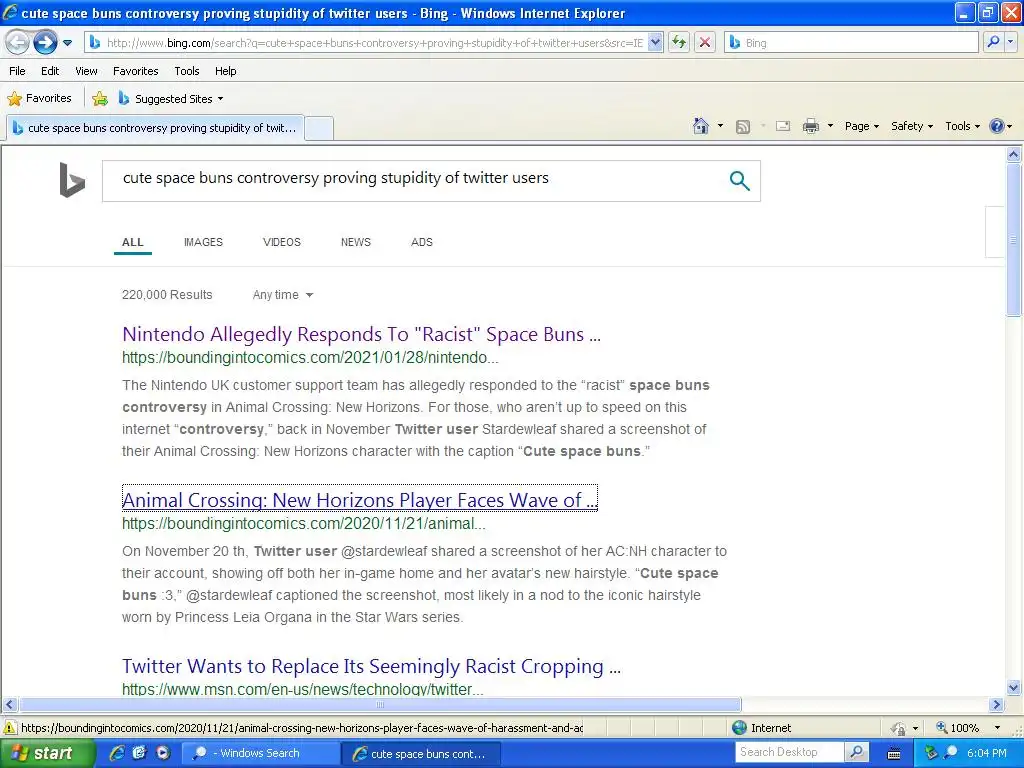Click the teal magnifier search icon on page
The width and height of the screenshot is (1024, 768).
pos(739,180)
